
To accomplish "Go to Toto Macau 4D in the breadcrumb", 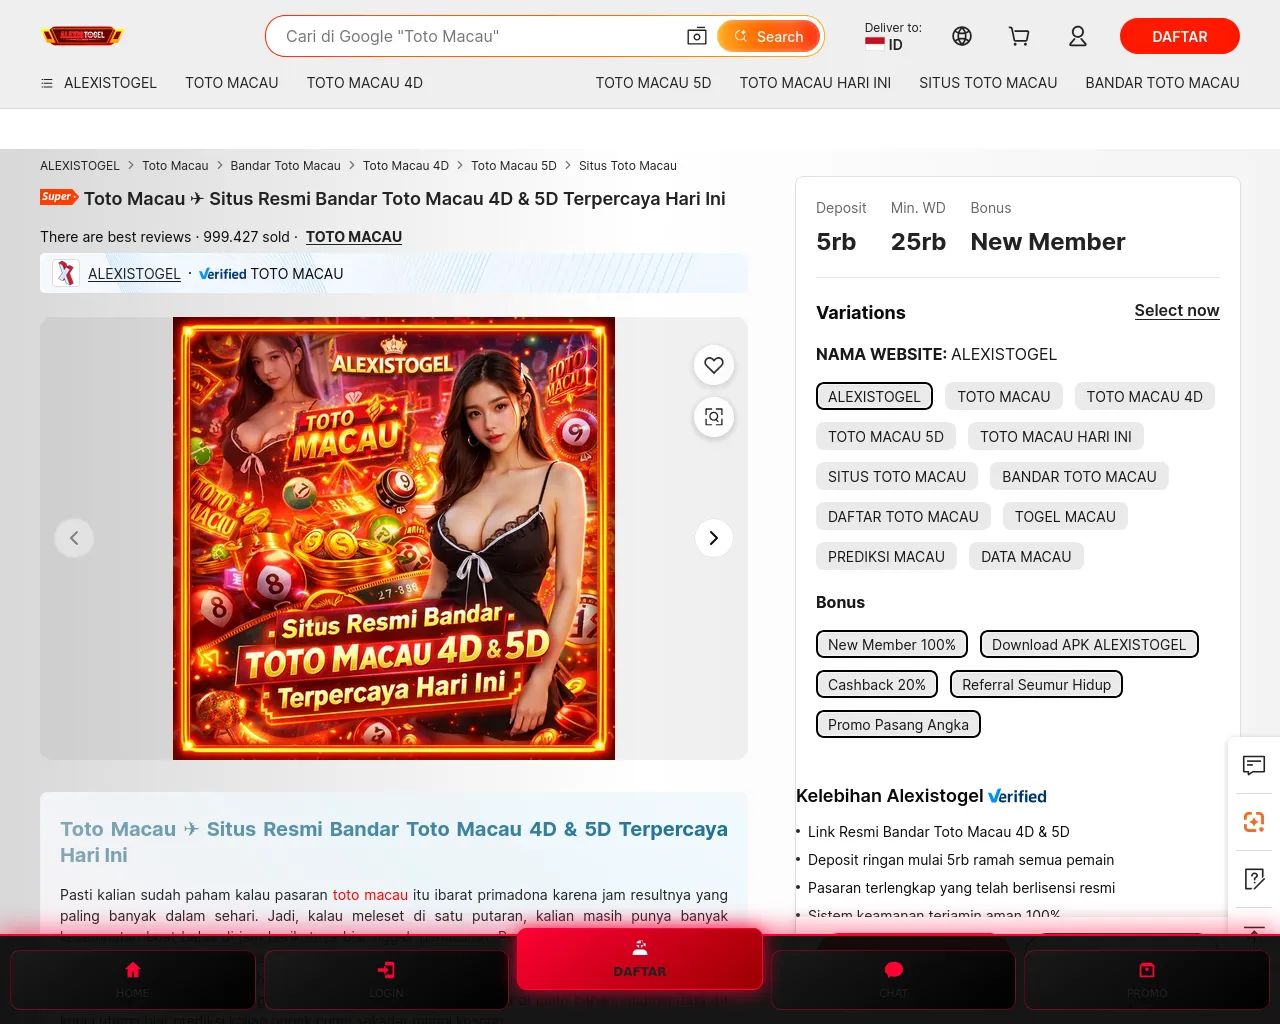I will (406, 166).
